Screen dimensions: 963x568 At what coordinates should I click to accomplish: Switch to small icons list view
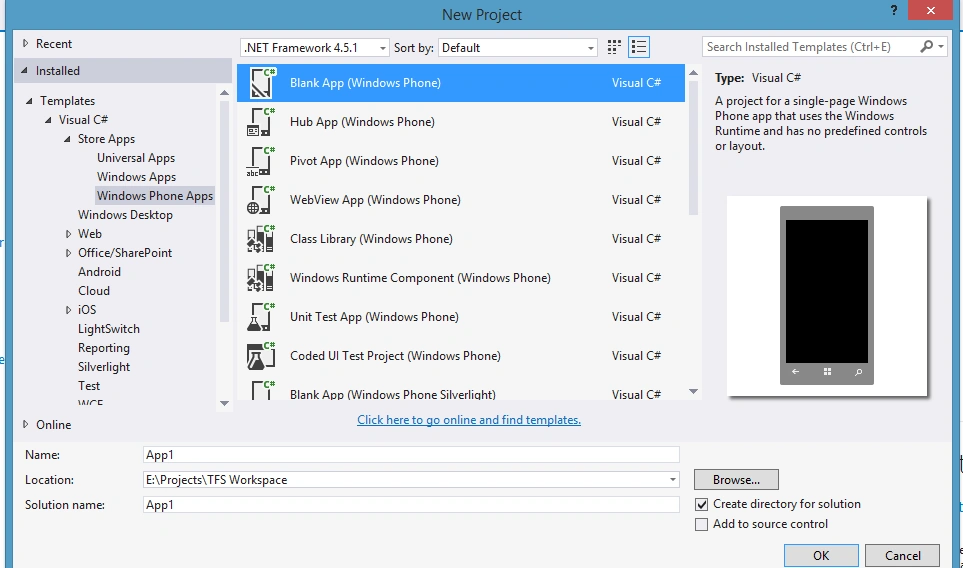tap(639, 47)
